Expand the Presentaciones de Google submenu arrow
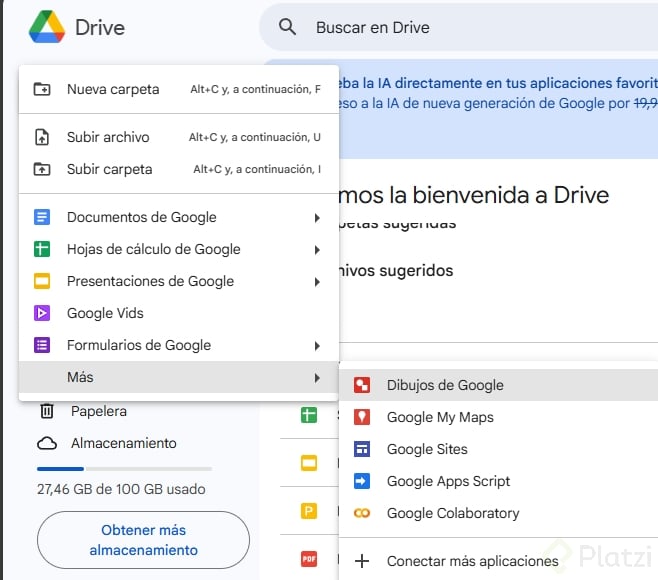Image resolution: width=658 pixels, height=580 pixels. click(317, 281)
